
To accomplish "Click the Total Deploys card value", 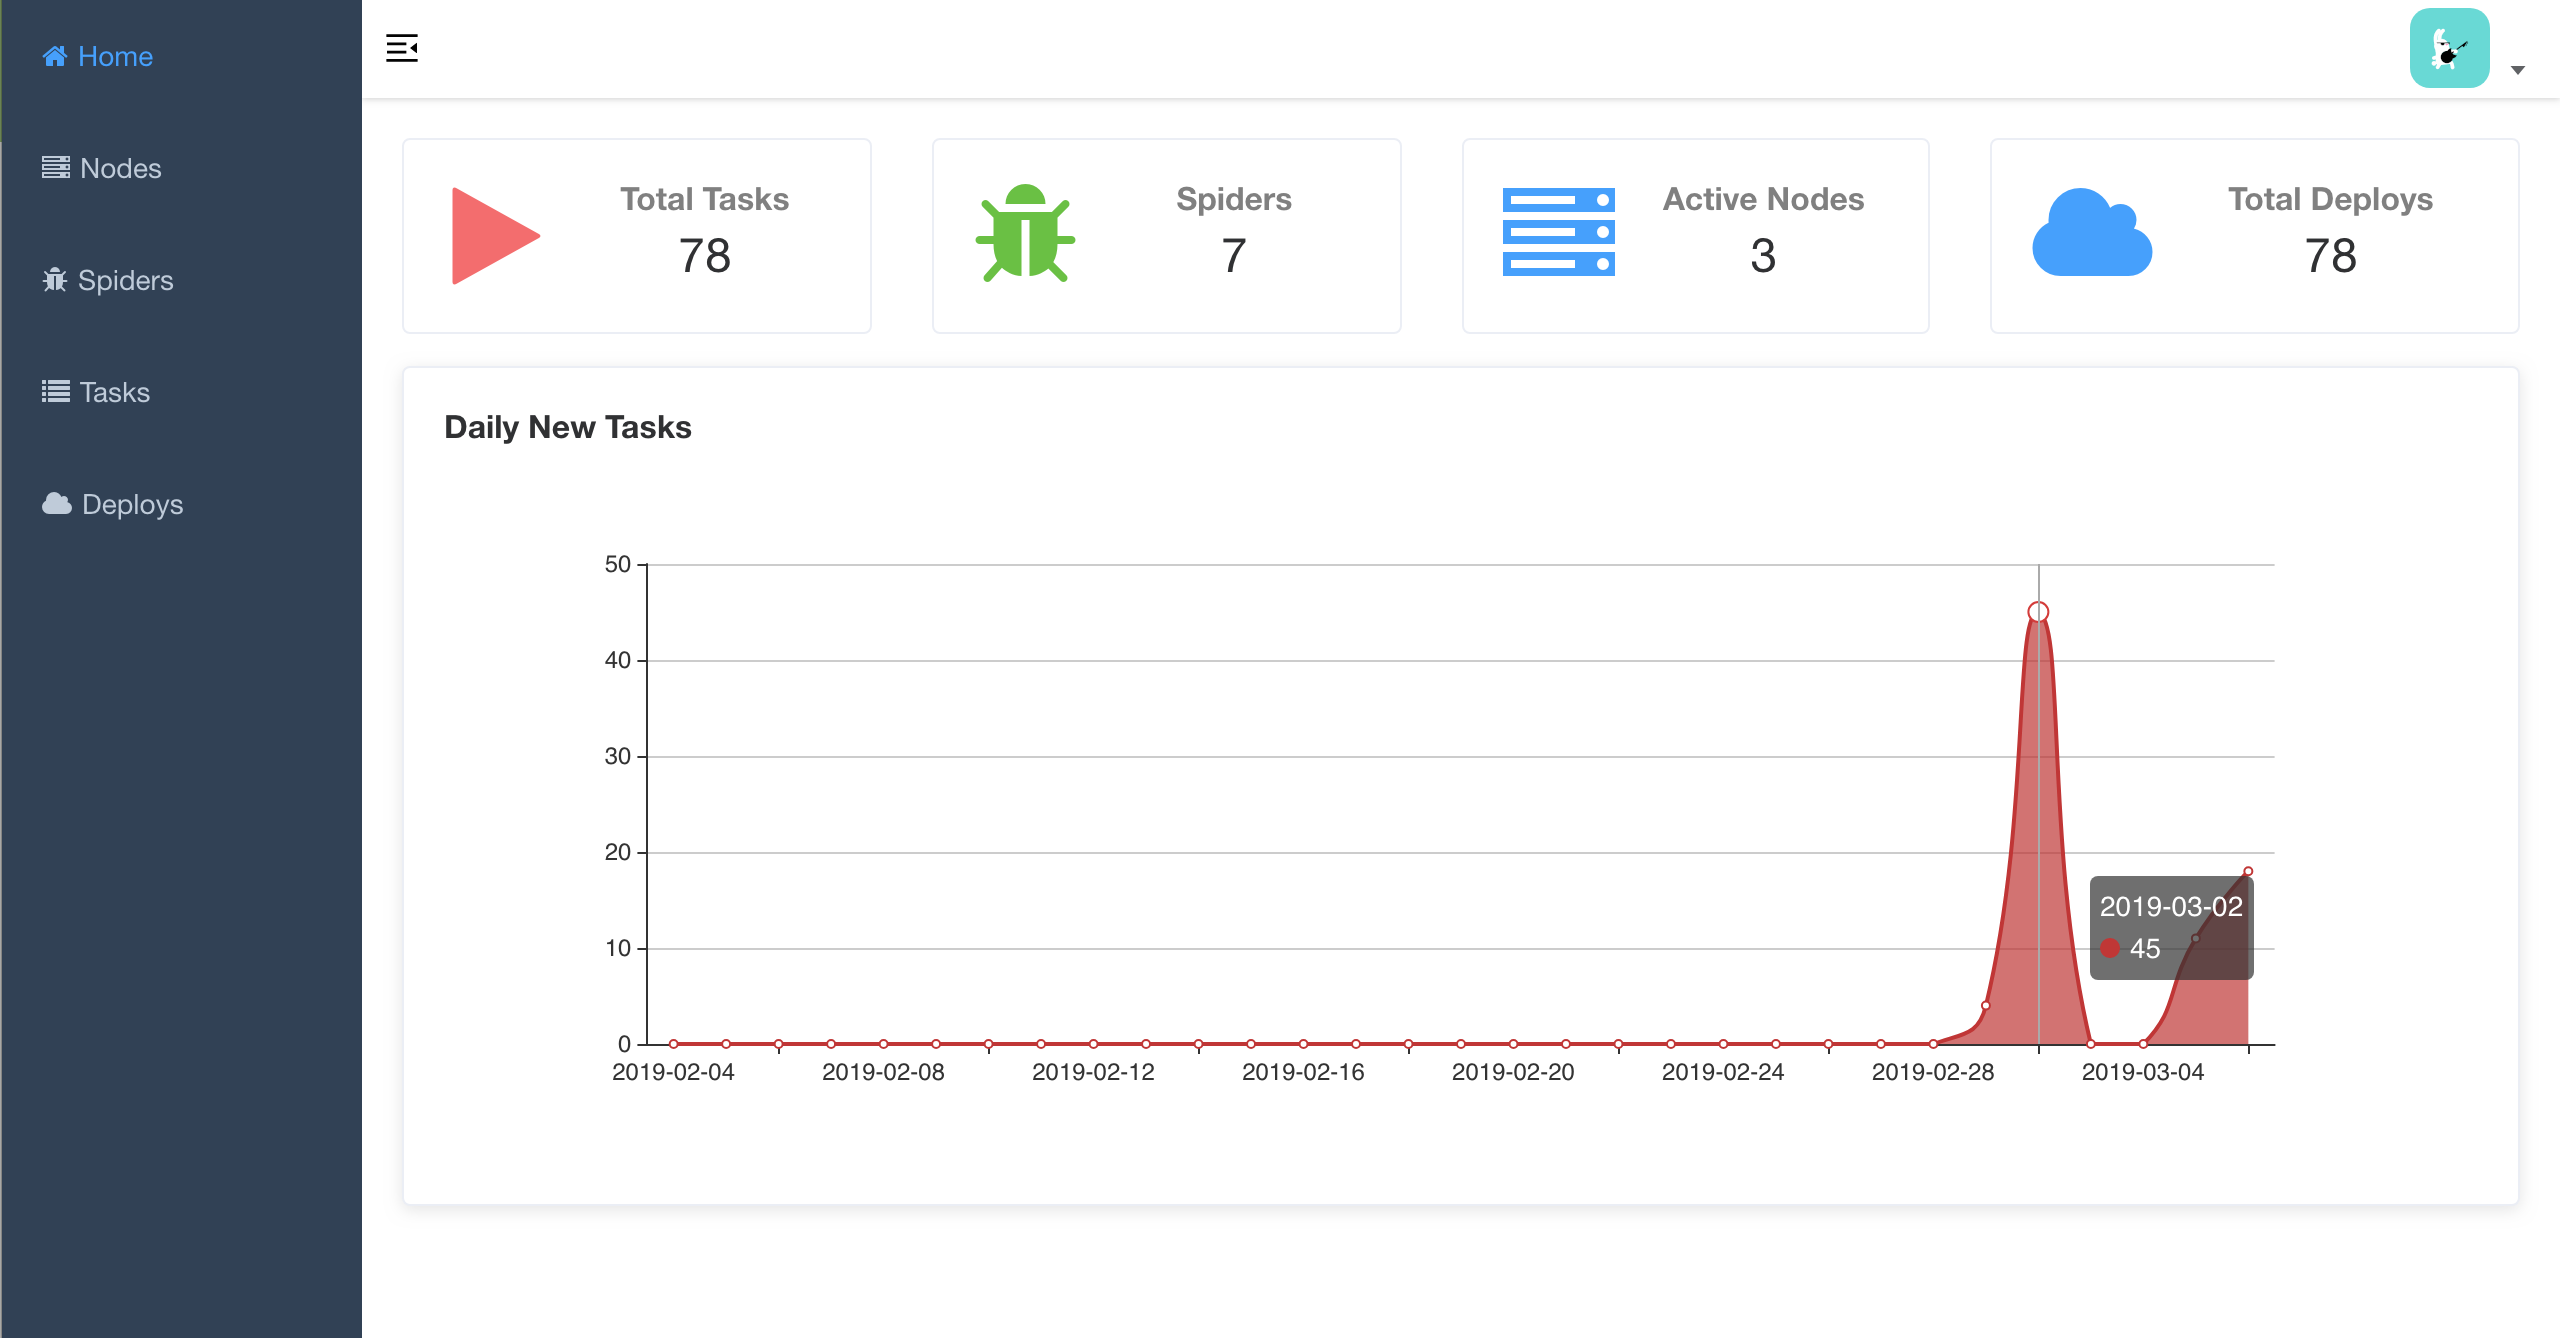I will coord(2330,256).
